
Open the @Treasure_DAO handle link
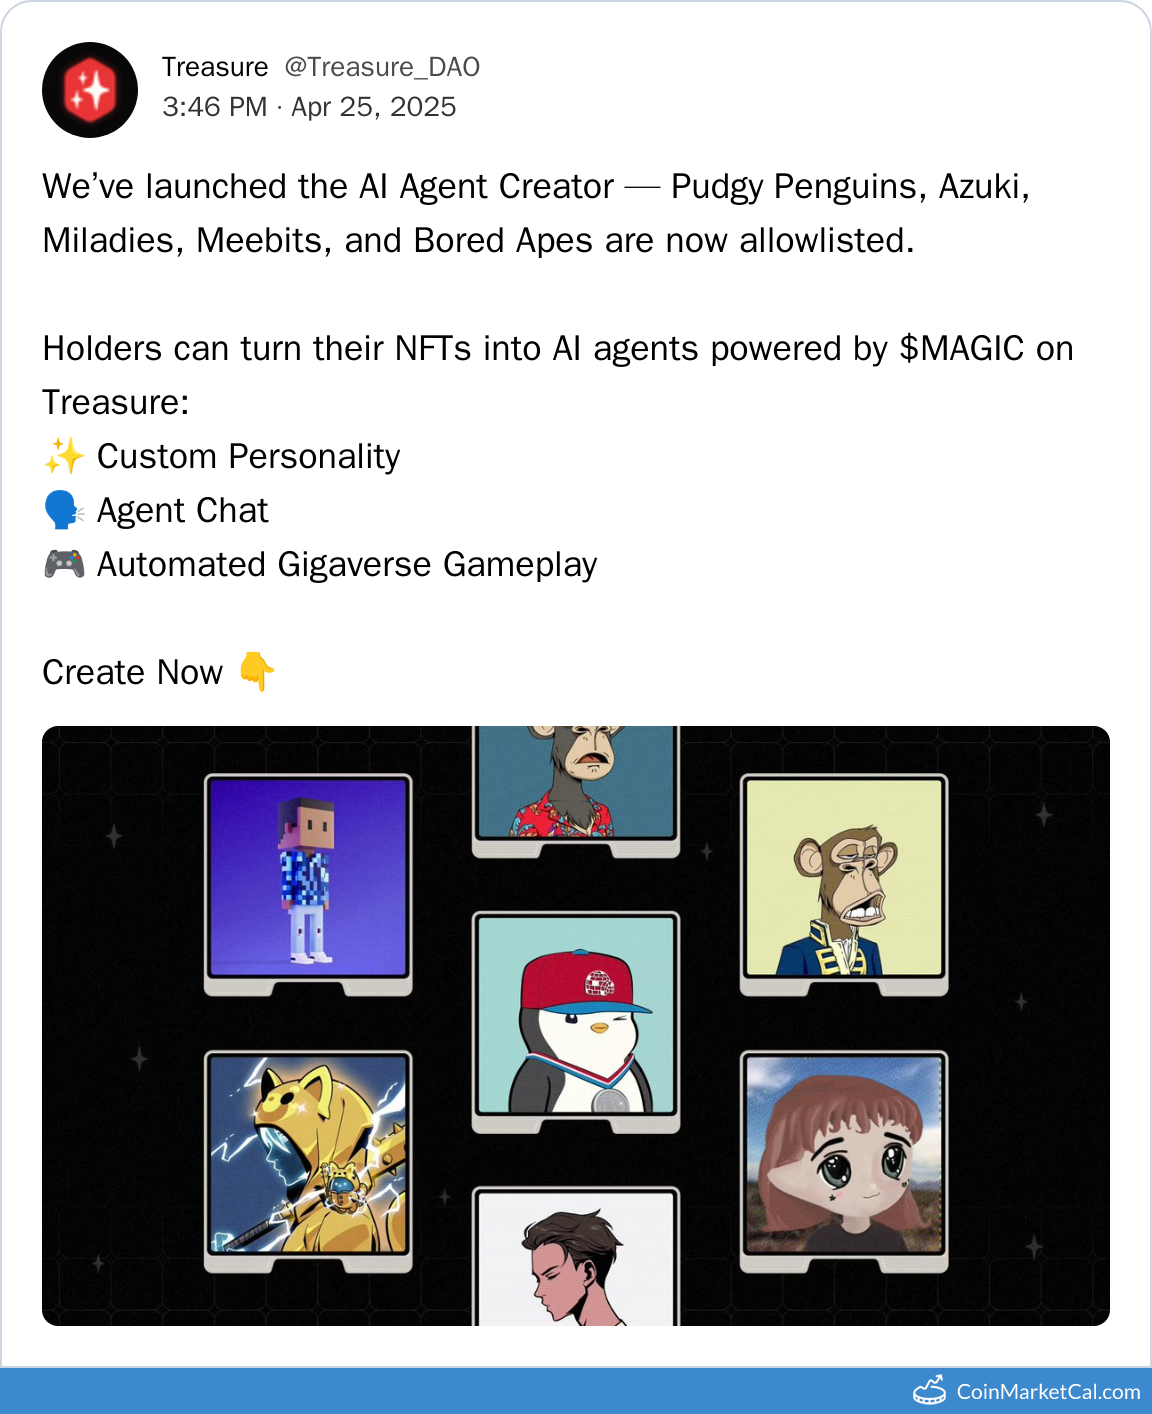pos(382,67)
